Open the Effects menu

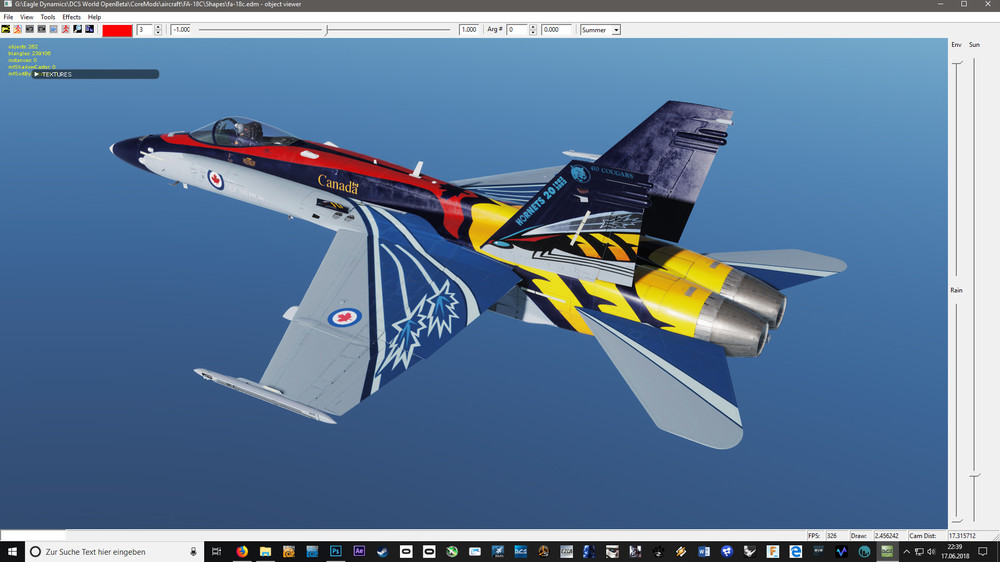coord(71,17)
